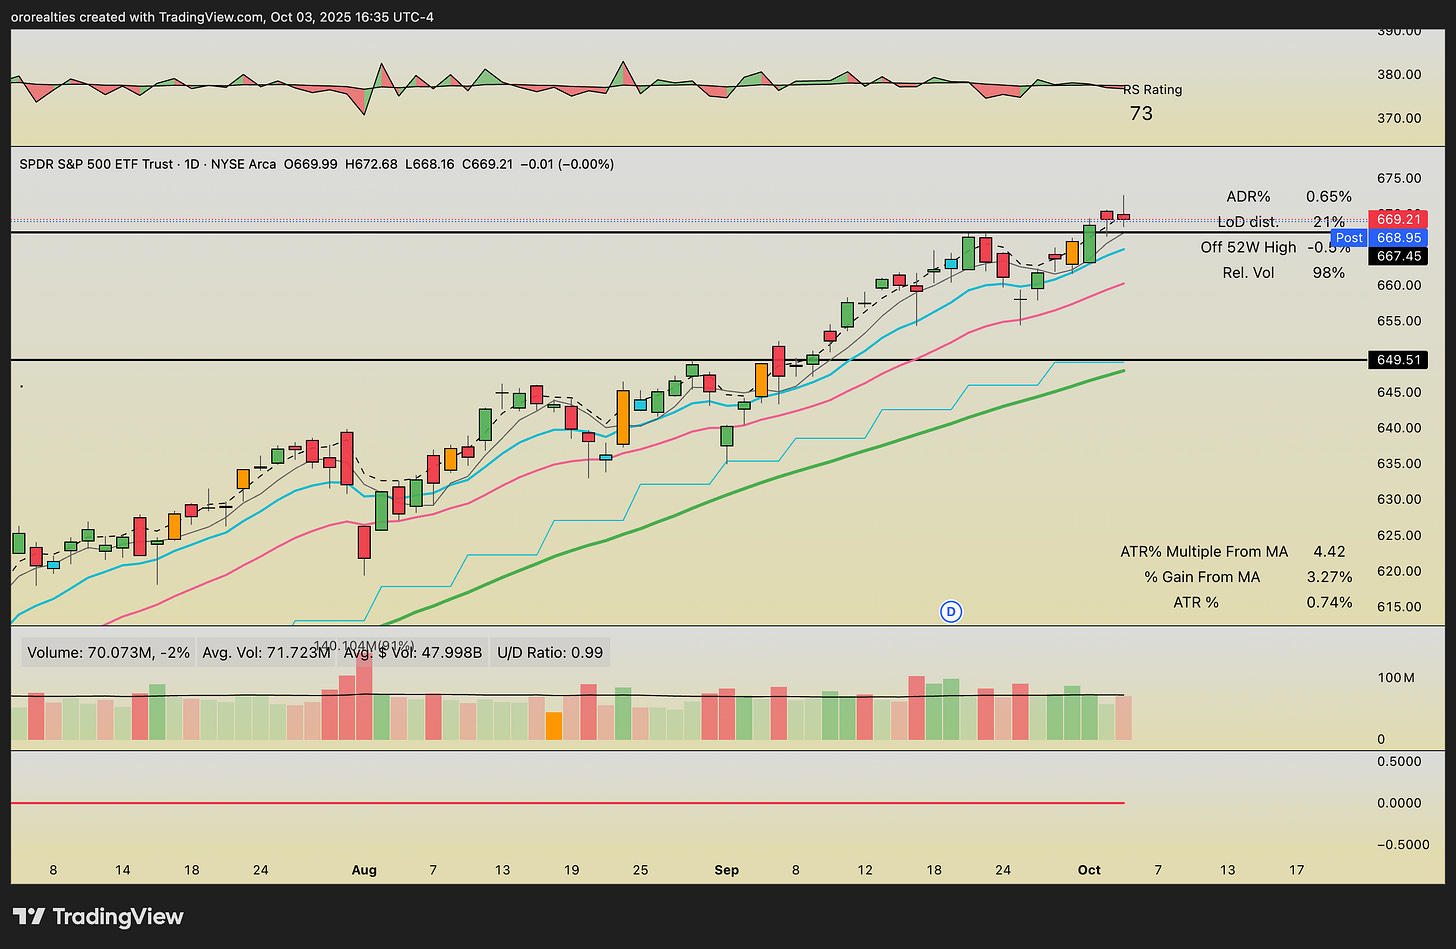Click the Avg. $ Vol: 47.998B readout
The image size is (1456, 949).
[x=413, y=653]
